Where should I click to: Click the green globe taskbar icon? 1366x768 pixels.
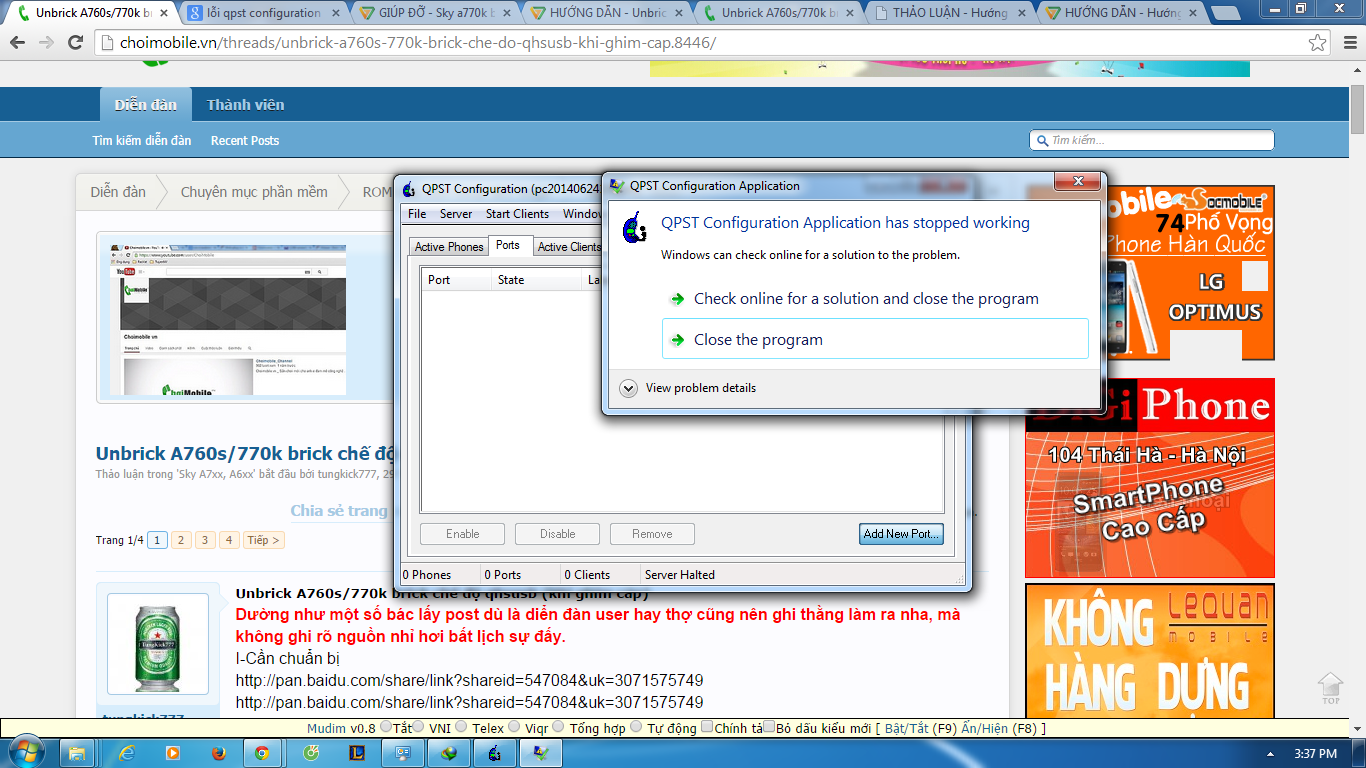[448, 752]
